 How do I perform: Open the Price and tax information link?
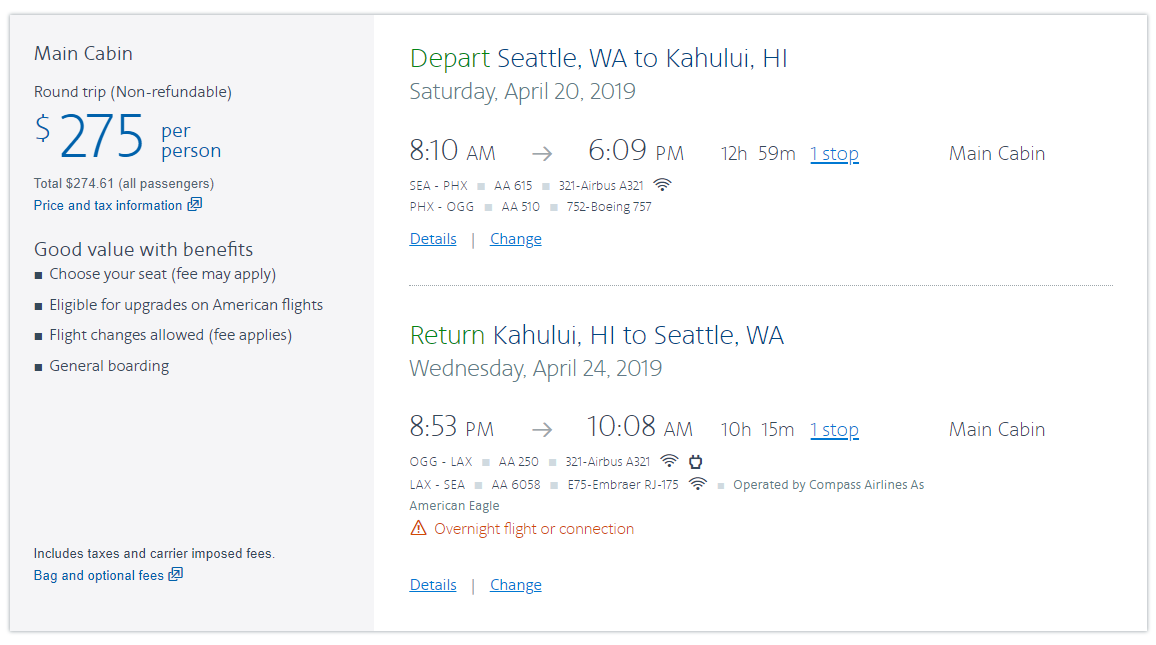(x=108, y=205)
